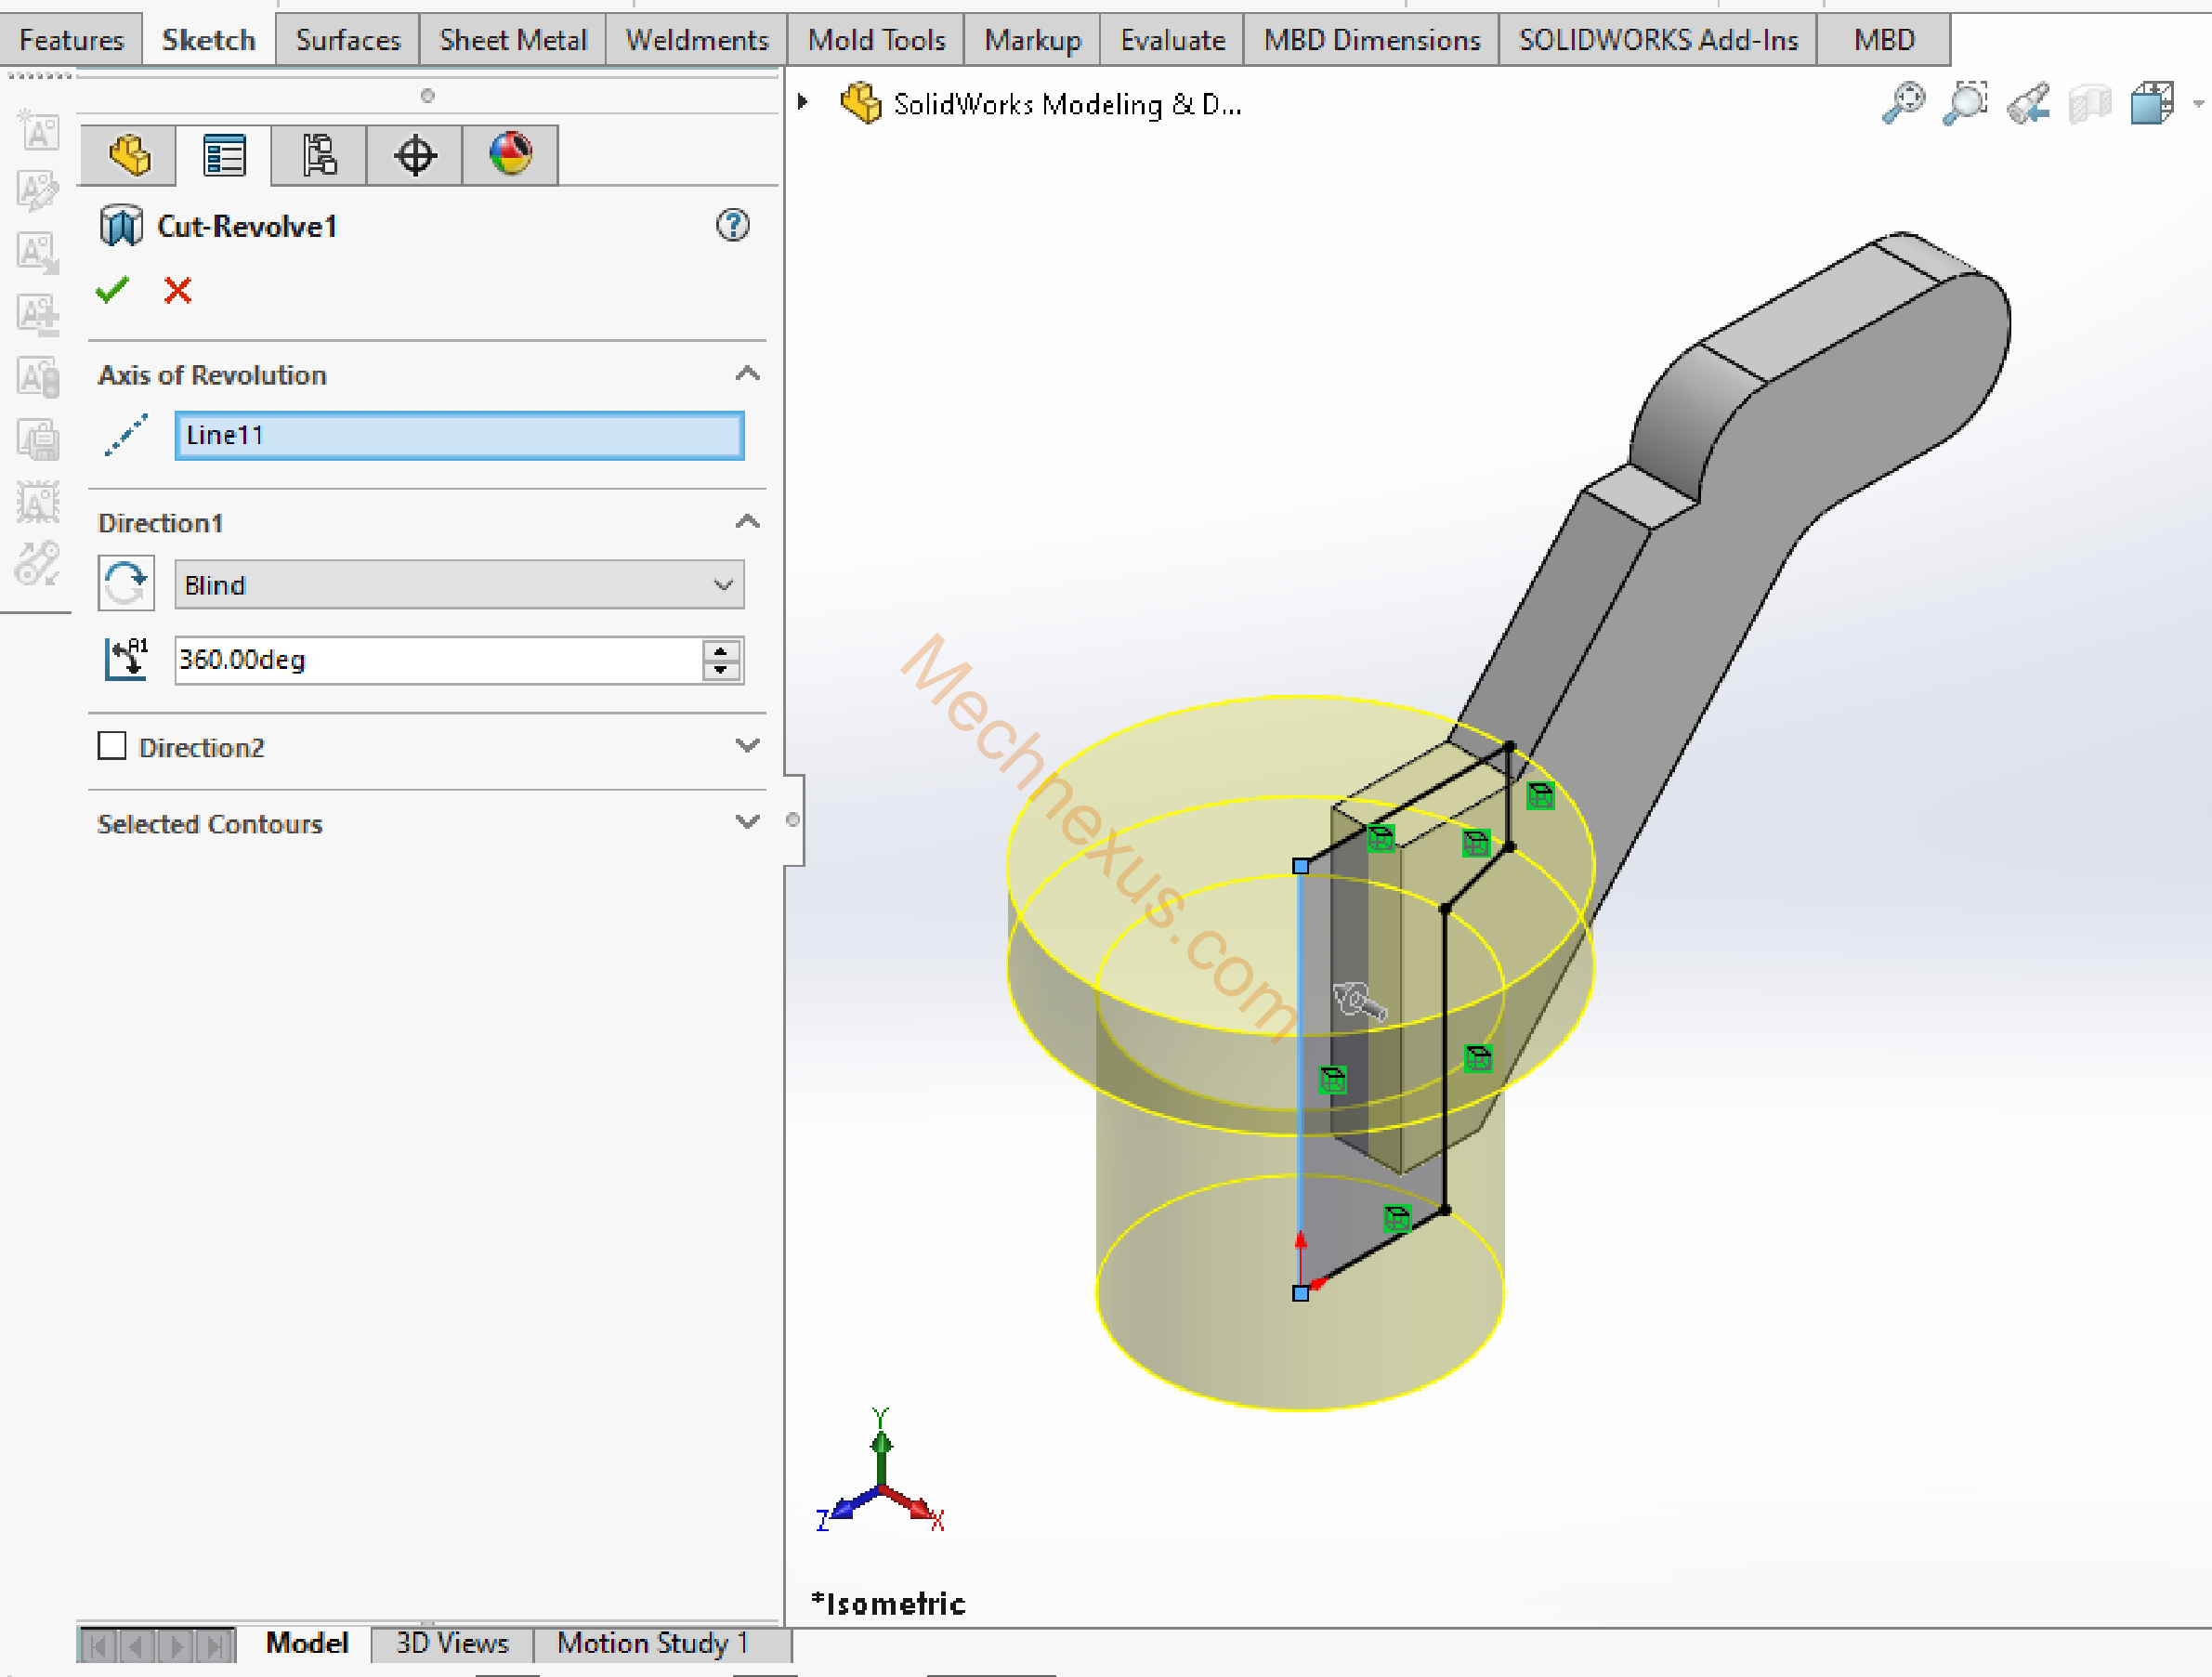The height and width of the screenshot is (1677, 2212).
Task: Open the DisplayManager color ball tab
Action: 510,156
